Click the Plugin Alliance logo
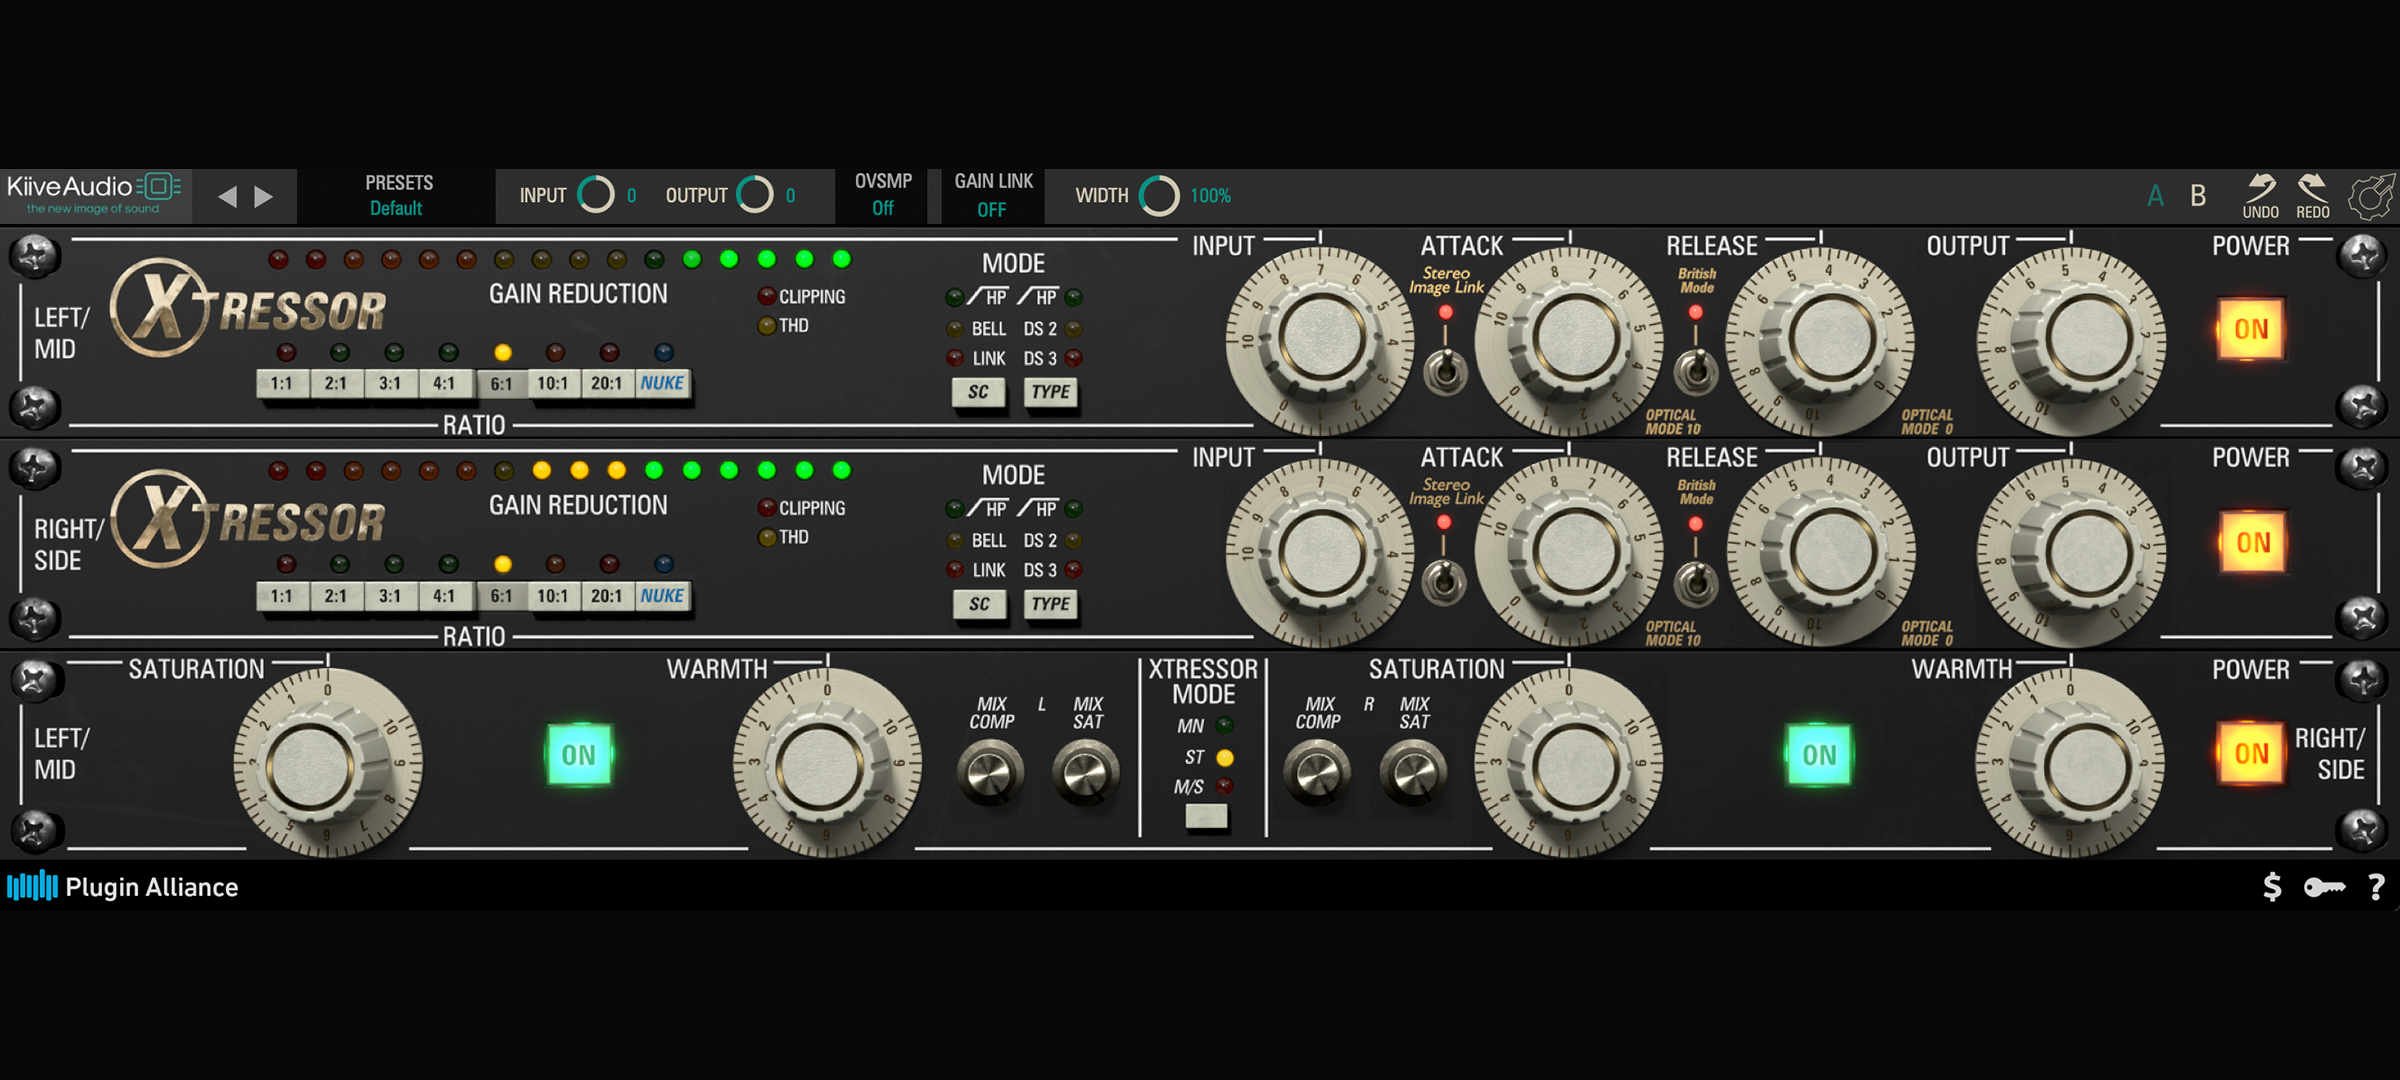This screenshot has width=2400, height=1080. pyautogui.click(x=123, y=887)
